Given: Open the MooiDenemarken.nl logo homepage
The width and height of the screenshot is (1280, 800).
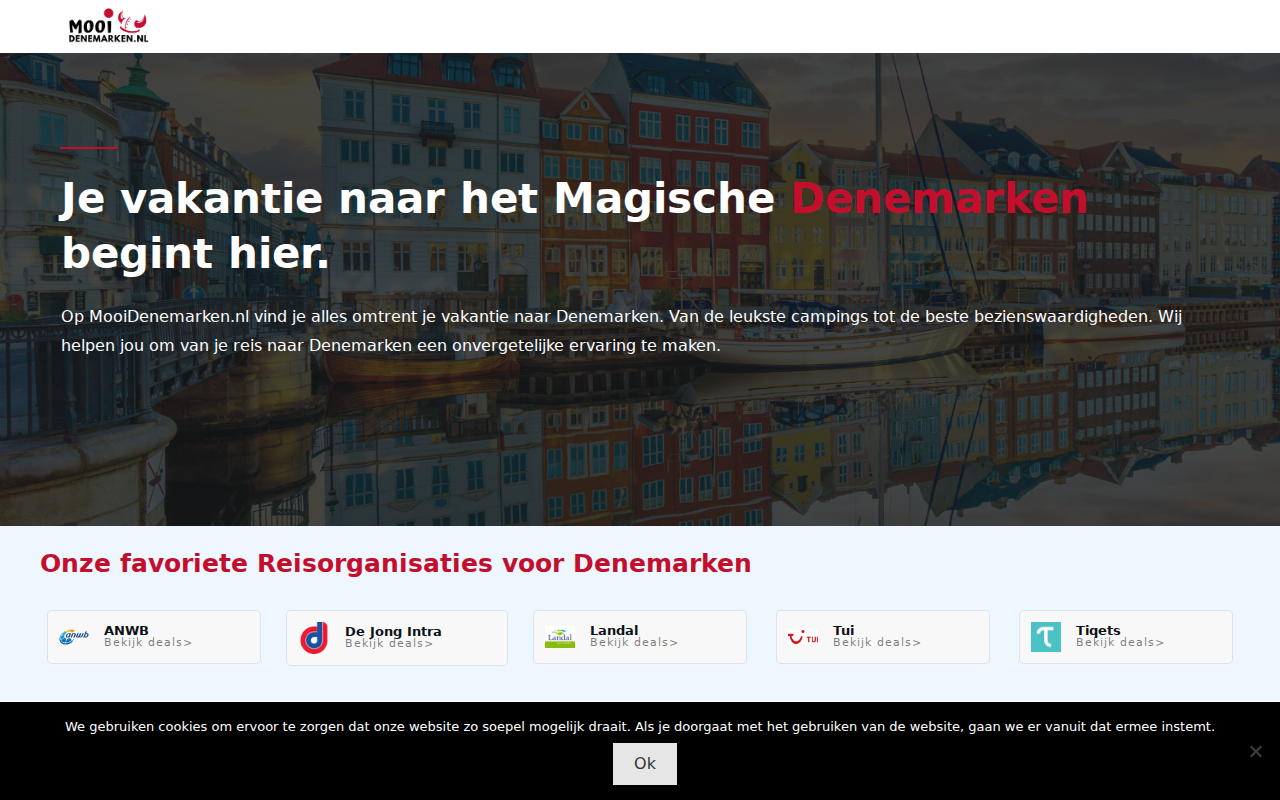Looking at the screenshot, I should [108, 26].
